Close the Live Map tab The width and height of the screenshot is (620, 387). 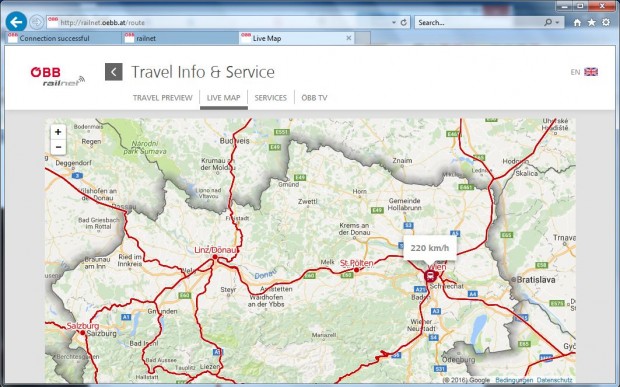click(x=349, y=38)
